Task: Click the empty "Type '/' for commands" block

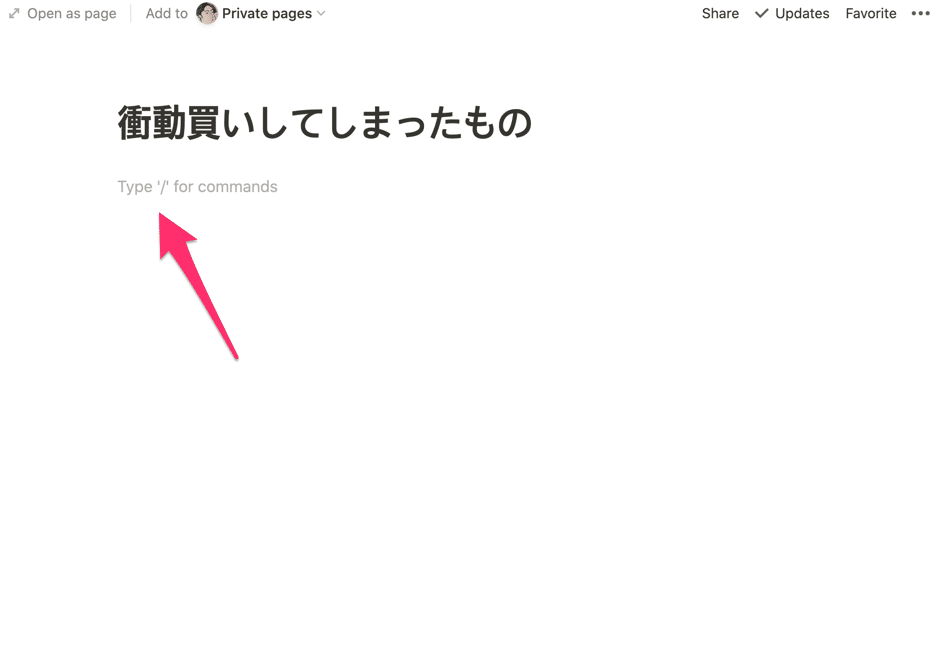Action: [197, 186]
